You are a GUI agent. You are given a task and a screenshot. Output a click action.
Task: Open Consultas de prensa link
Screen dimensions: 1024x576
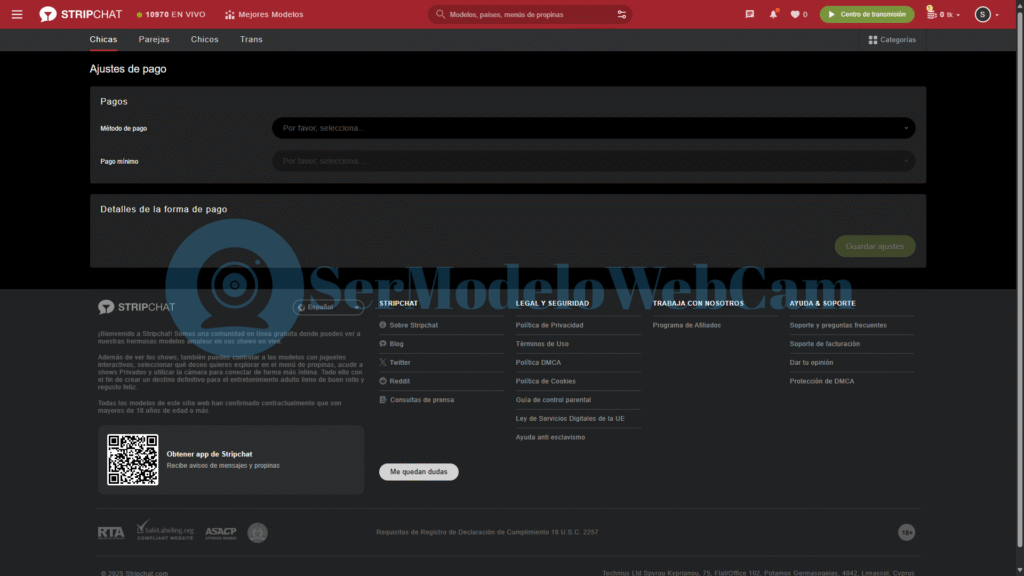click(422, 400)
